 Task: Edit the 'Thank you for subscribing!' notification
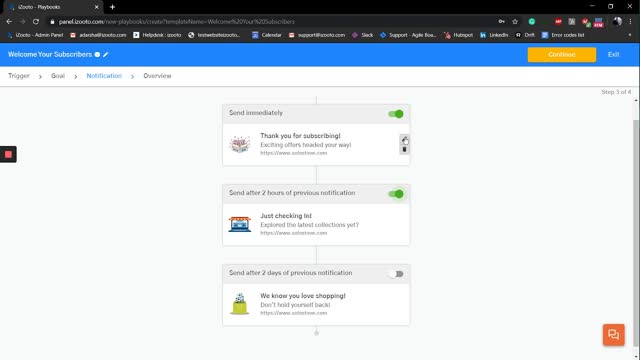click(x=404, y=140)
